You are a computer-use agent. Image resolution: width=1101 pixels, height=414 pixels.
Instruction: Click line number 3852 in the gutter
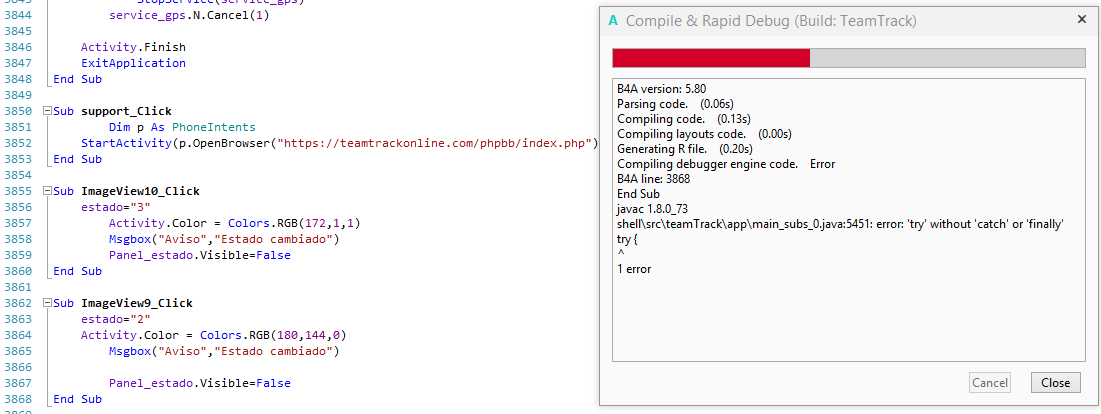(20, 143)
